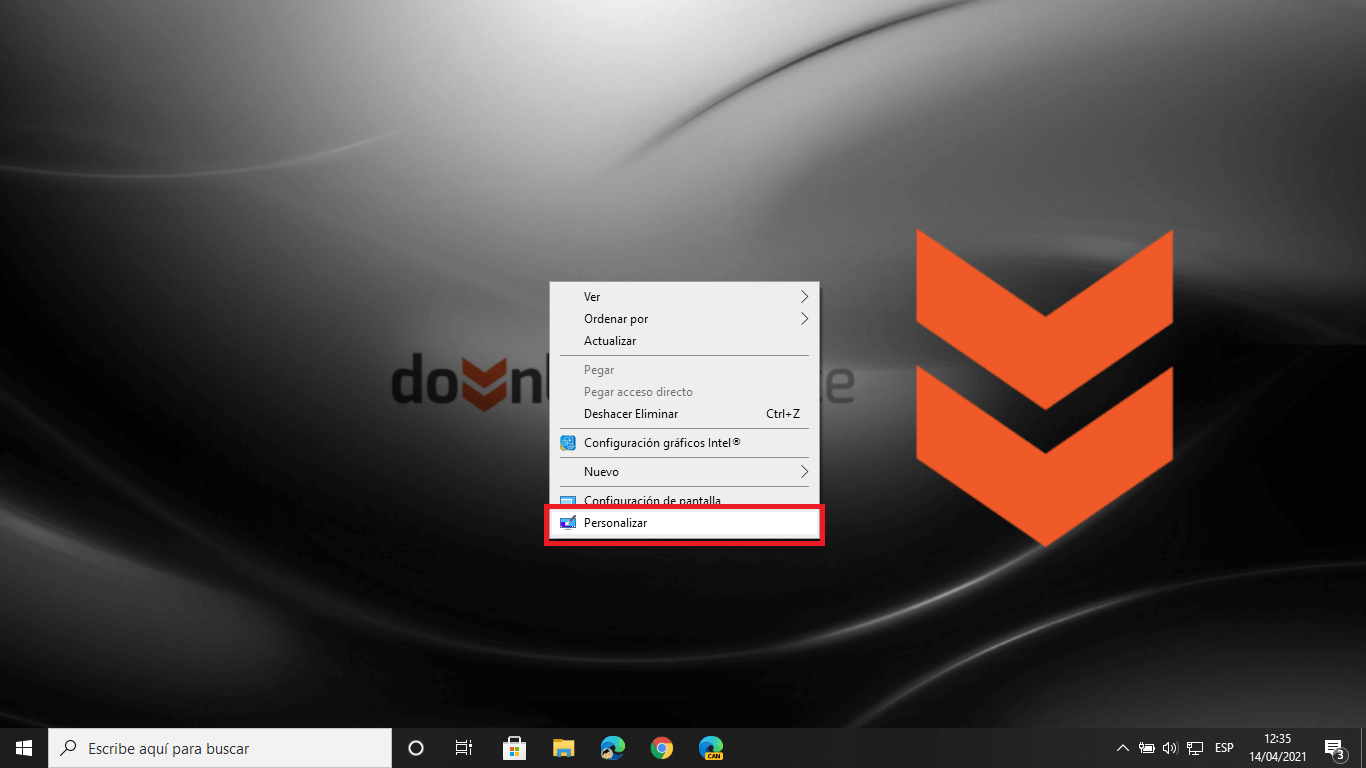Expand the 'Ordenar por' submenu

684,319
